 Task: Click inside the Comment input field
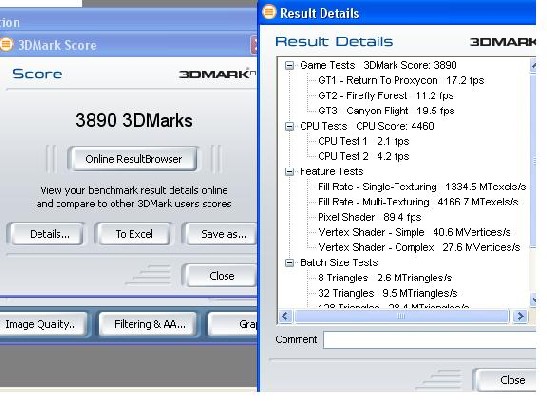click(x=429, y=340)
